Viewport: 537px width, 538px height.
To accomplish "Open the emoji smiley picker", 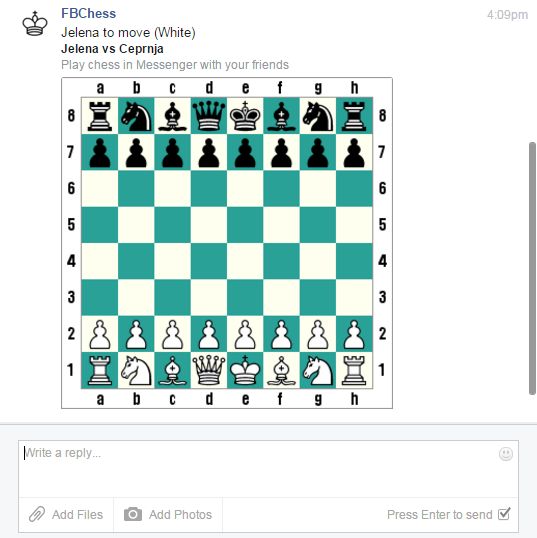I will click(x=506, y=454).
